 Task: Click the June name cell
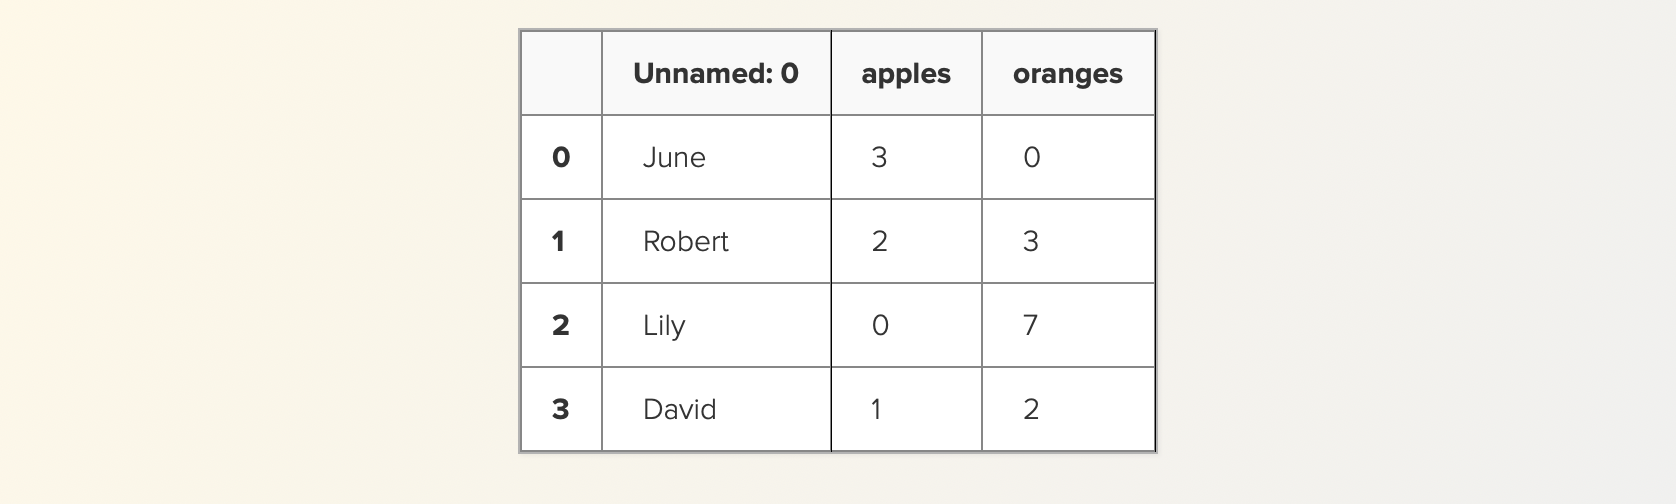tap(716, 157)
